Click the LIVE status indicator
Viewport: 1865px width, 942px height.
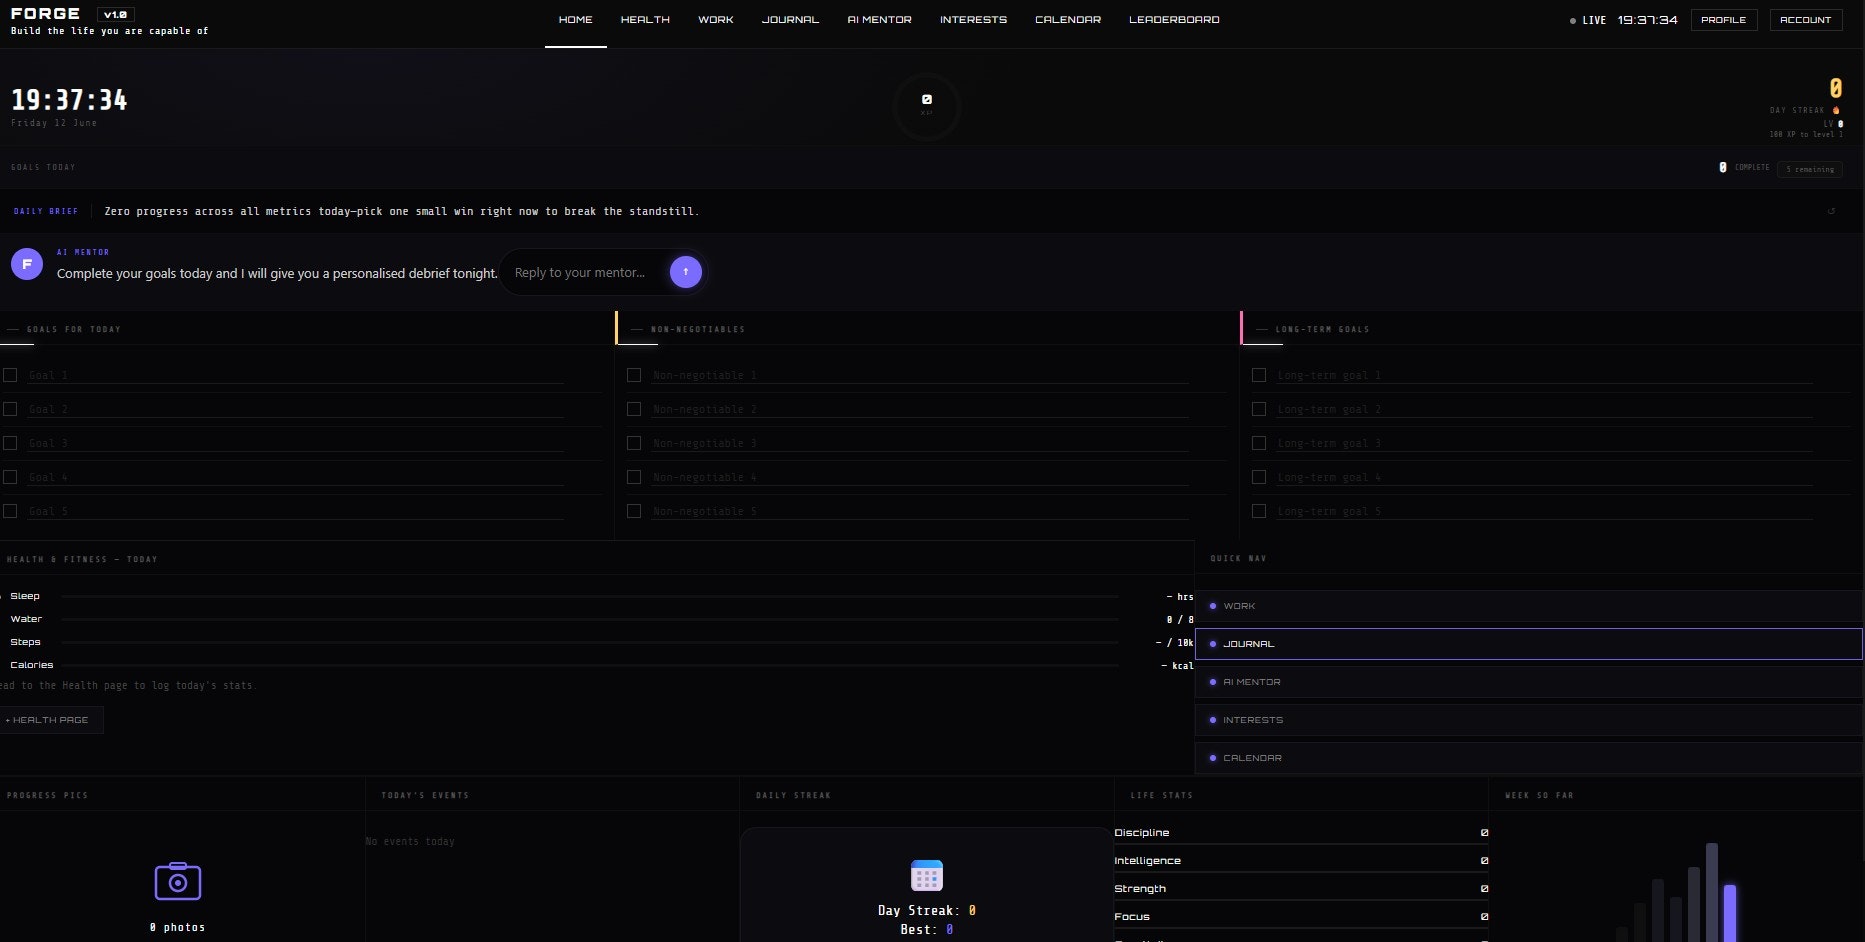[1589, 20]
